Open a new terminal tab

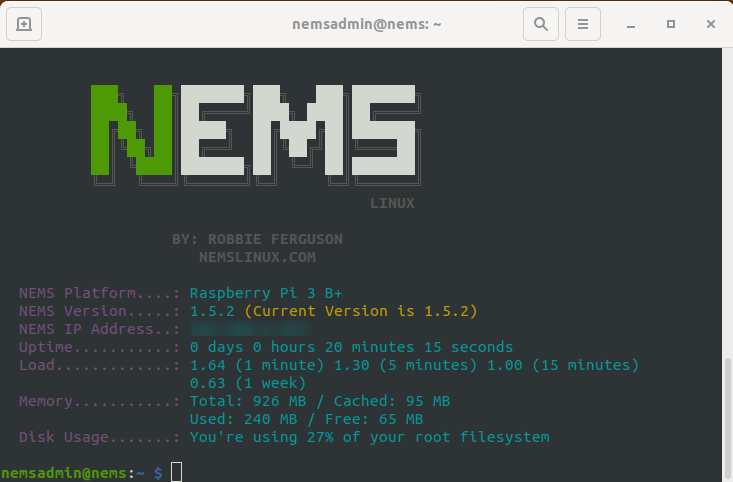click(x=24, y=24)
